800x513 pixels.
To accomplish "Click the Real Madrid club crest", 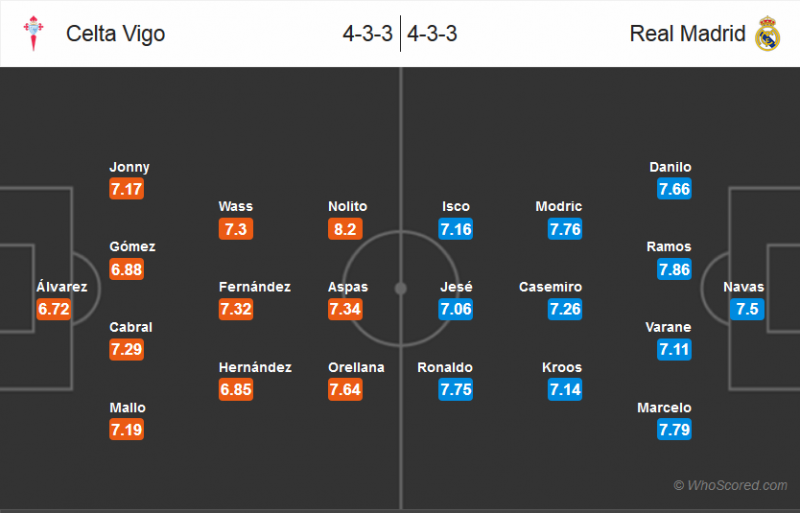I will (767, 34).
